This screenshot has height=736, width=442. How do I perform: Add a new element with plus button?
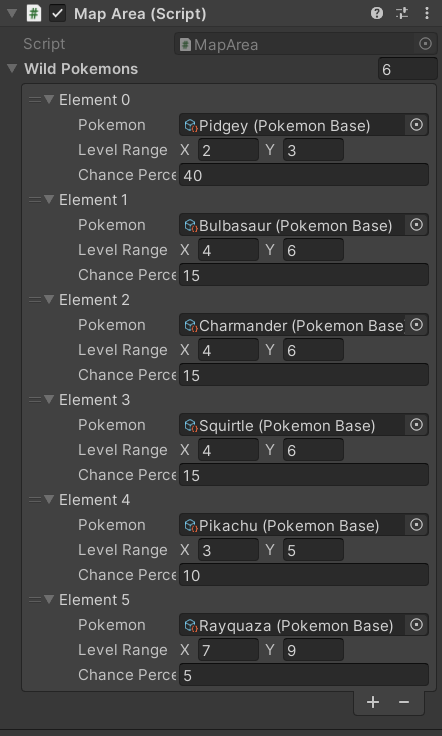pyautogui.click(x=373, y=702)
